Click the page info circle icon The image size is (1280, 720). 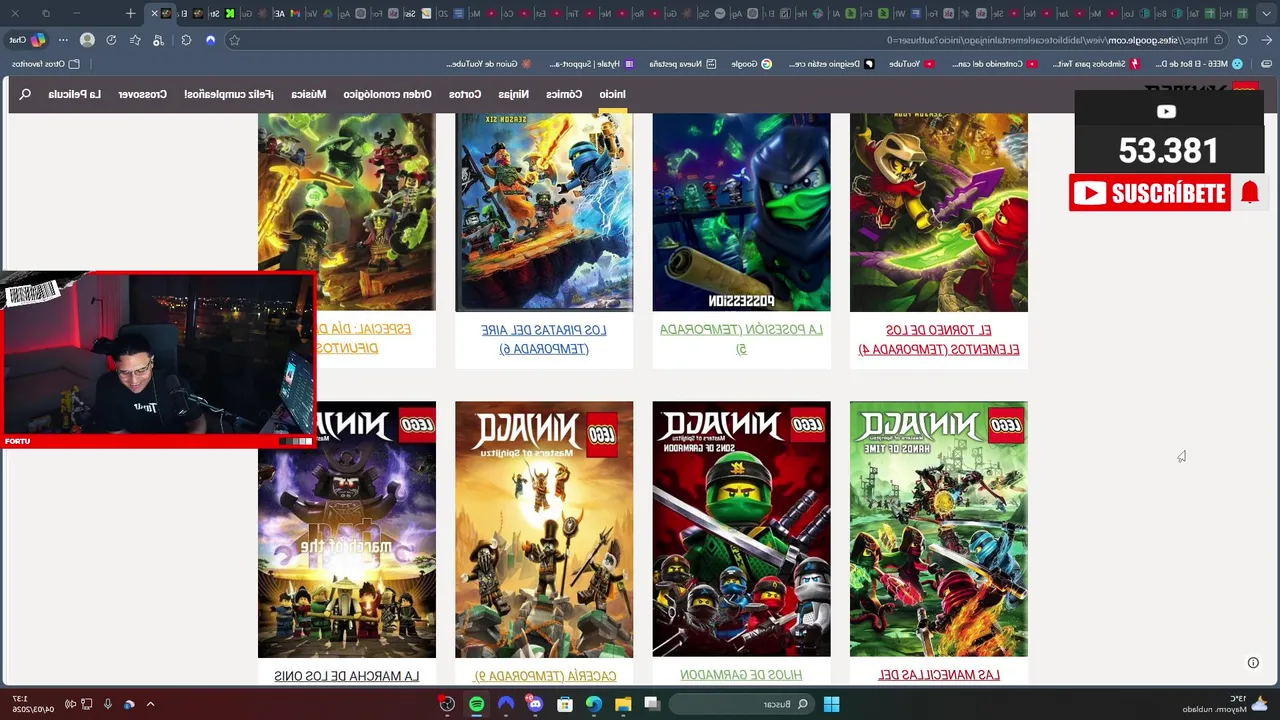tap(1253, 662)
